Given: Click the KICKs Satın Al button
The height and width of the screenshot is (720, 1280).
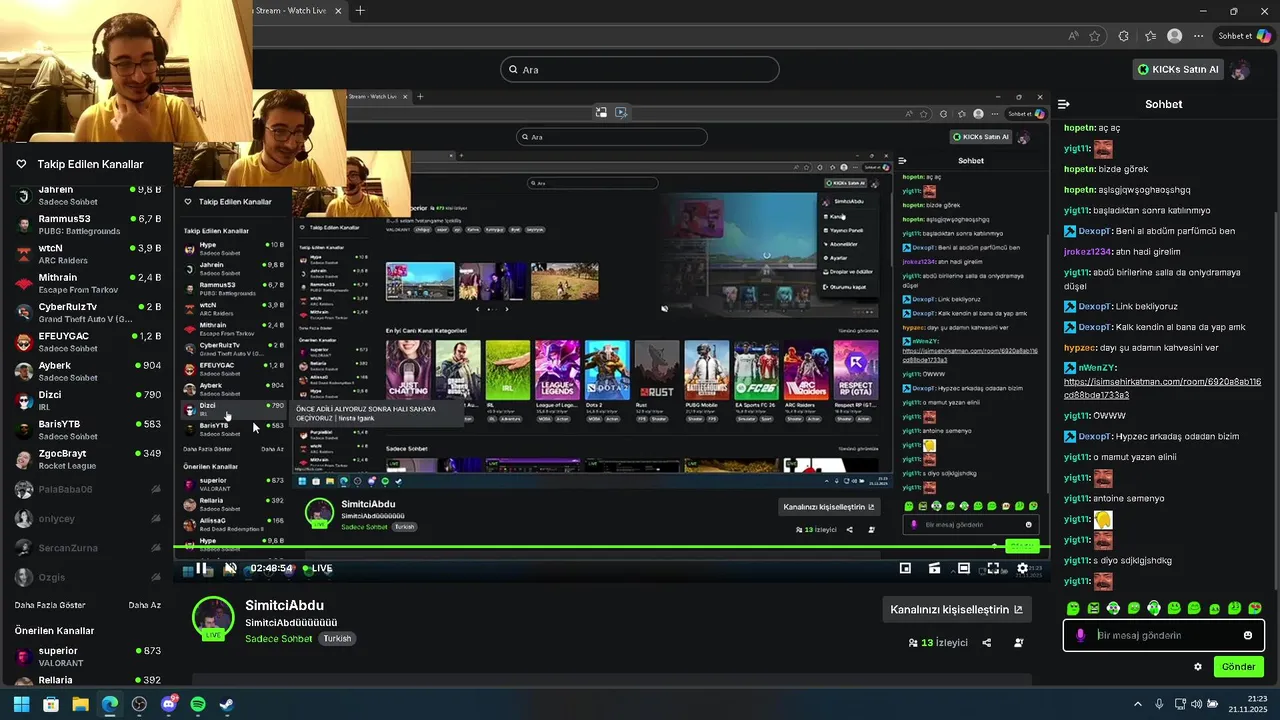Looking at the screenshot, I should click(x=1178, y=69).
